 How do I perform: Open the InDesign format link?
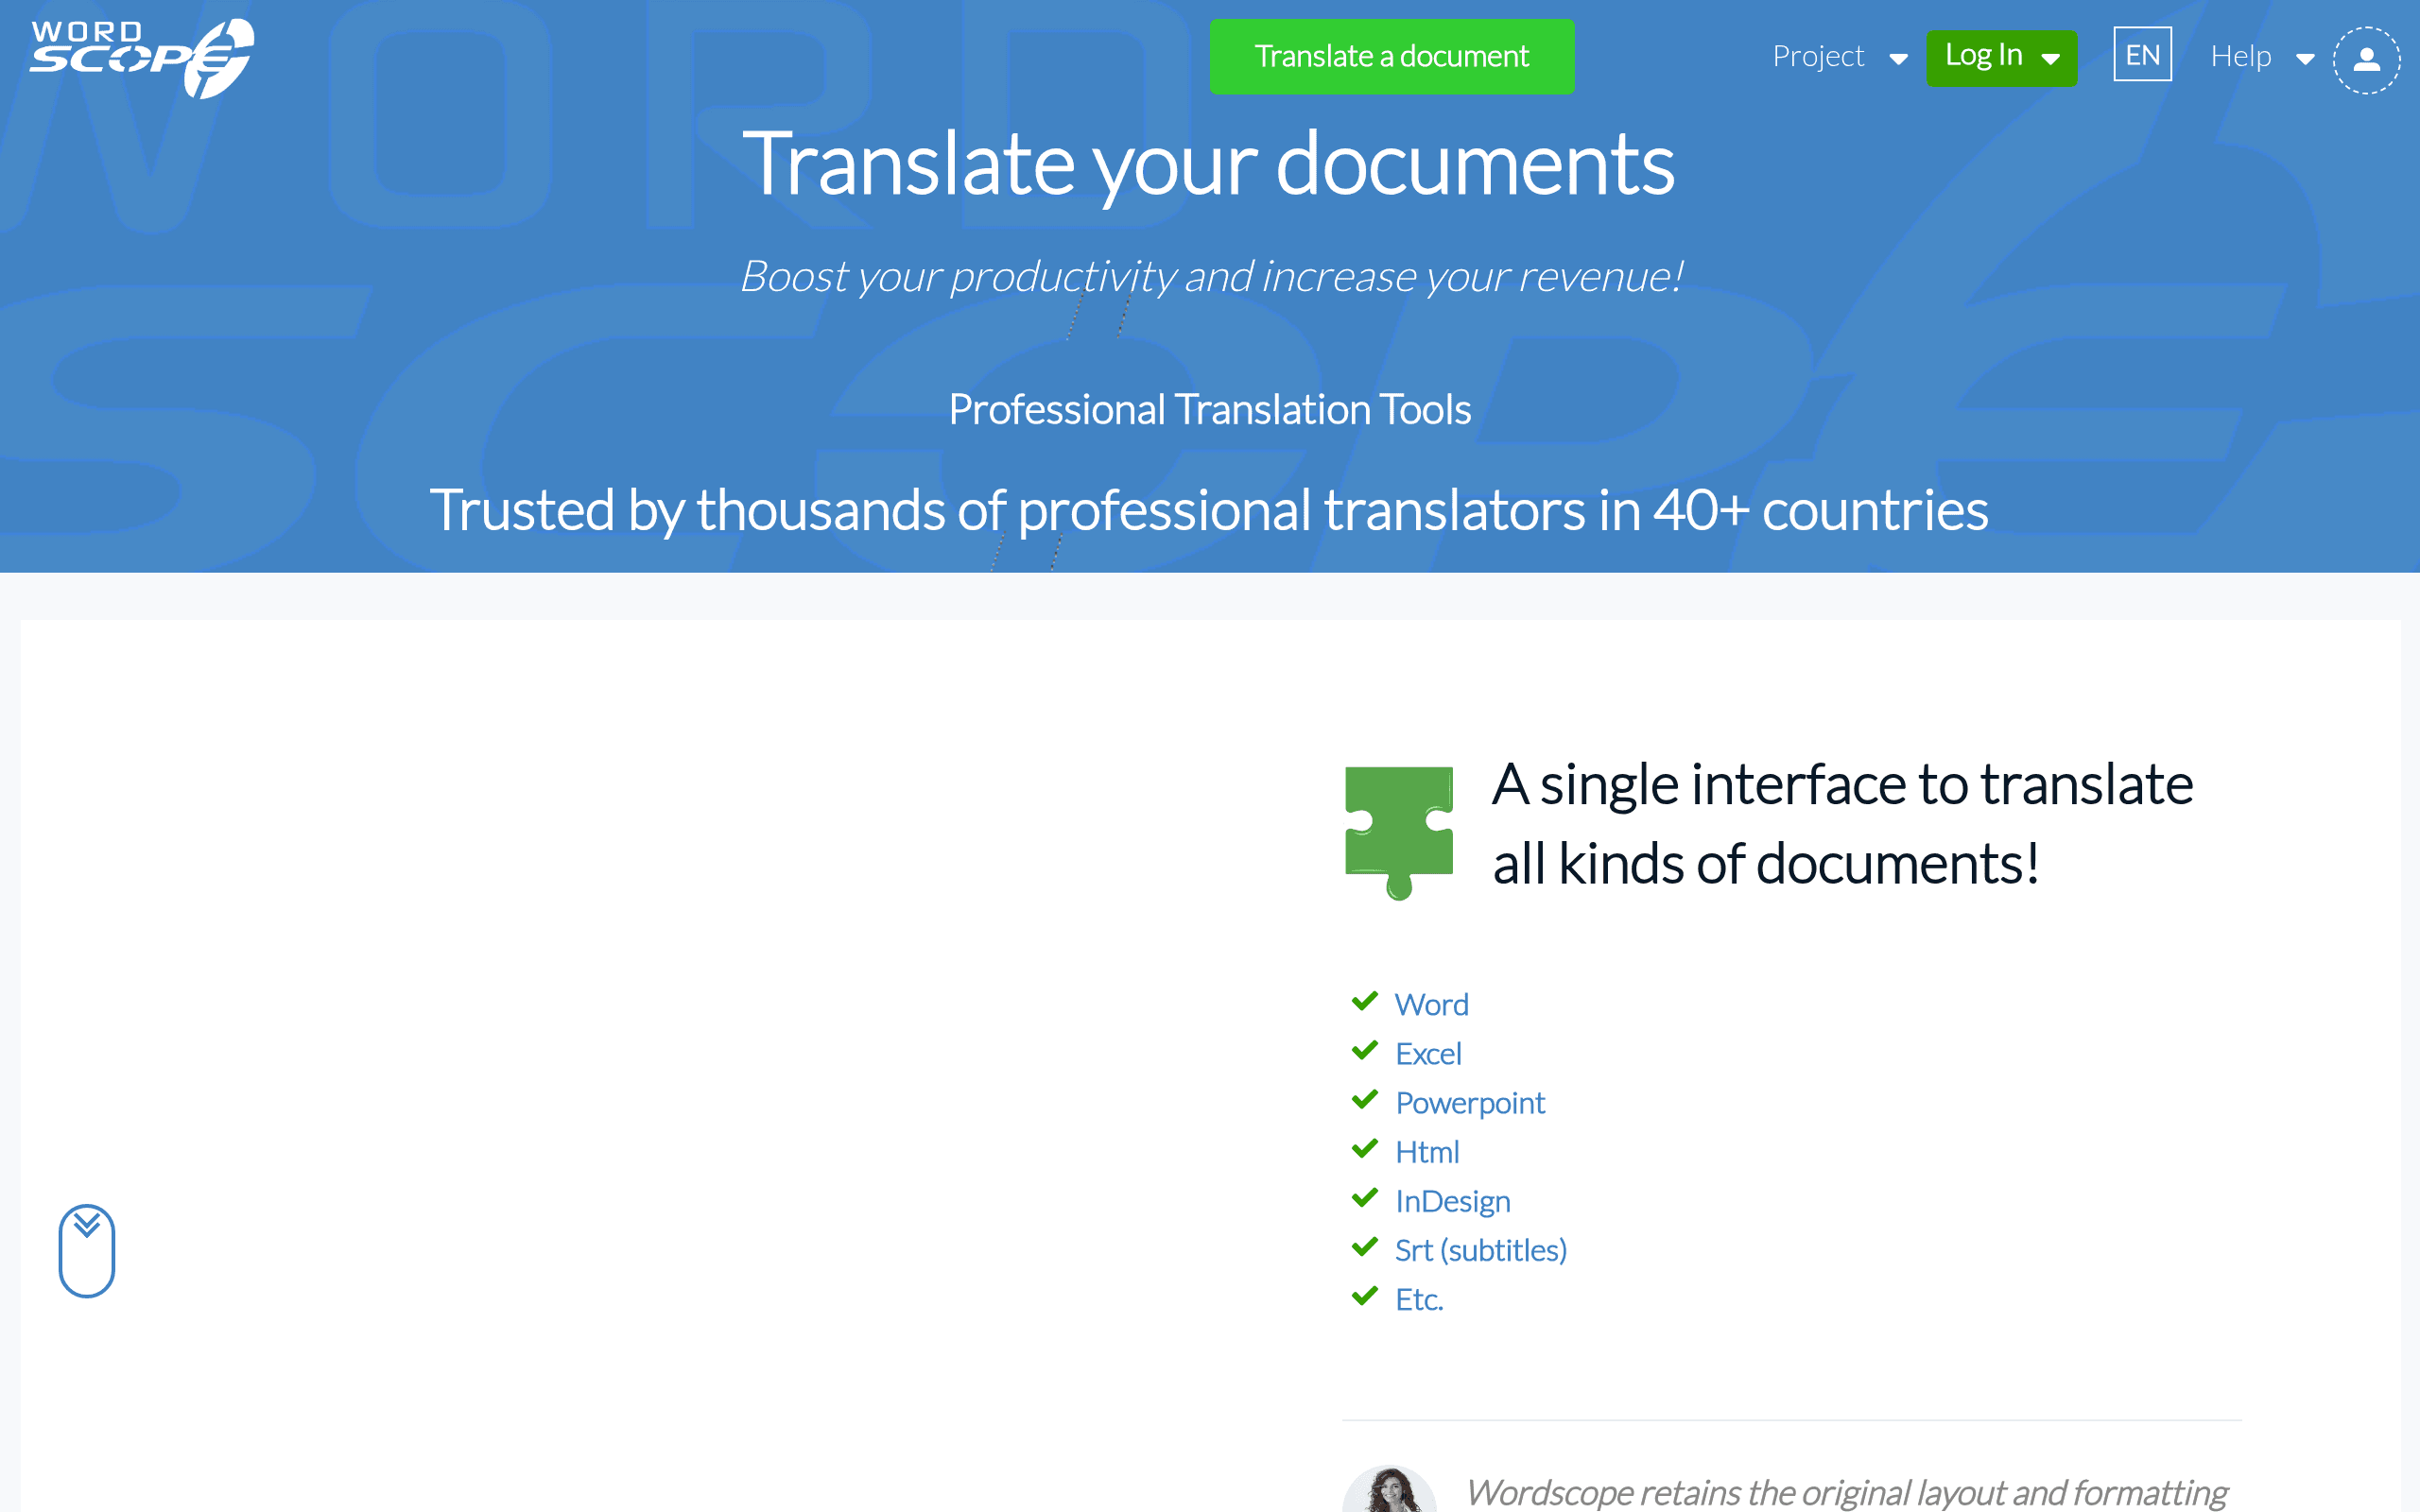click(1452, 1200)
